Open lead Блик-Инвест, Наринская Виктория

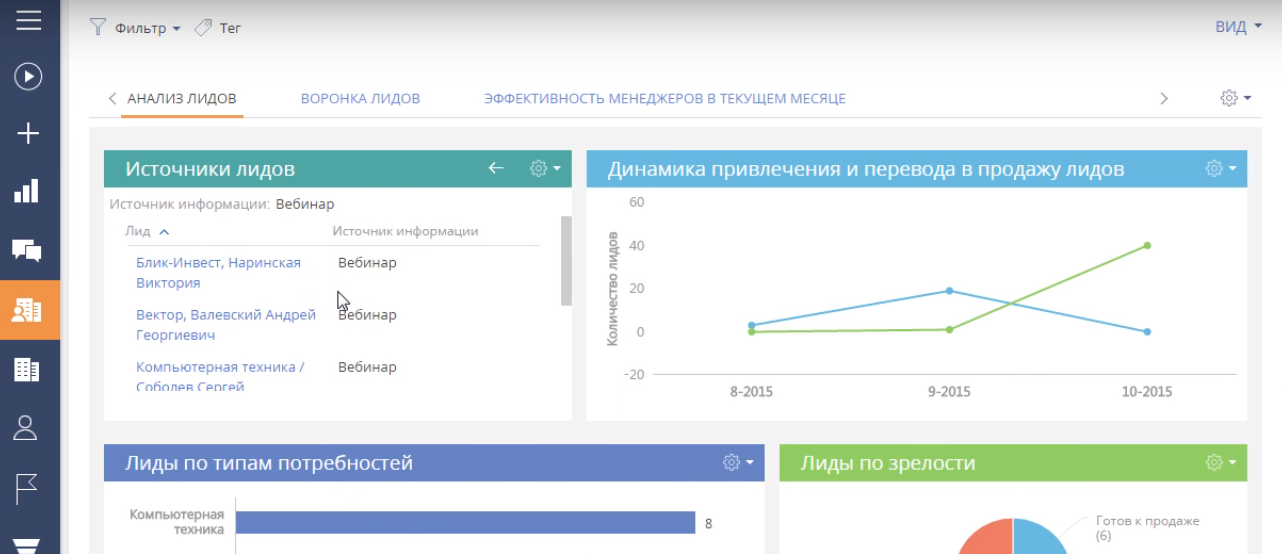pos(218,272)
